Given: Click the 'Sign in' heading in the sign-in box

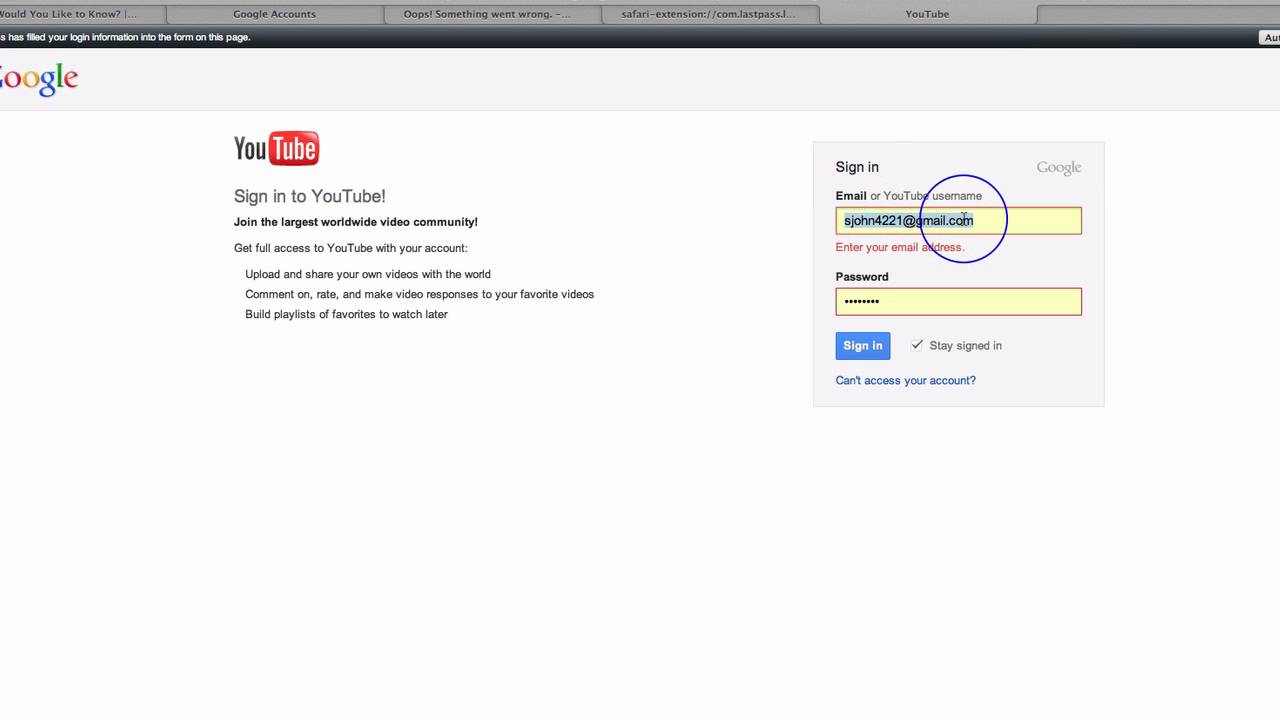Looking at the screenshot, I should tap(857, 167).
